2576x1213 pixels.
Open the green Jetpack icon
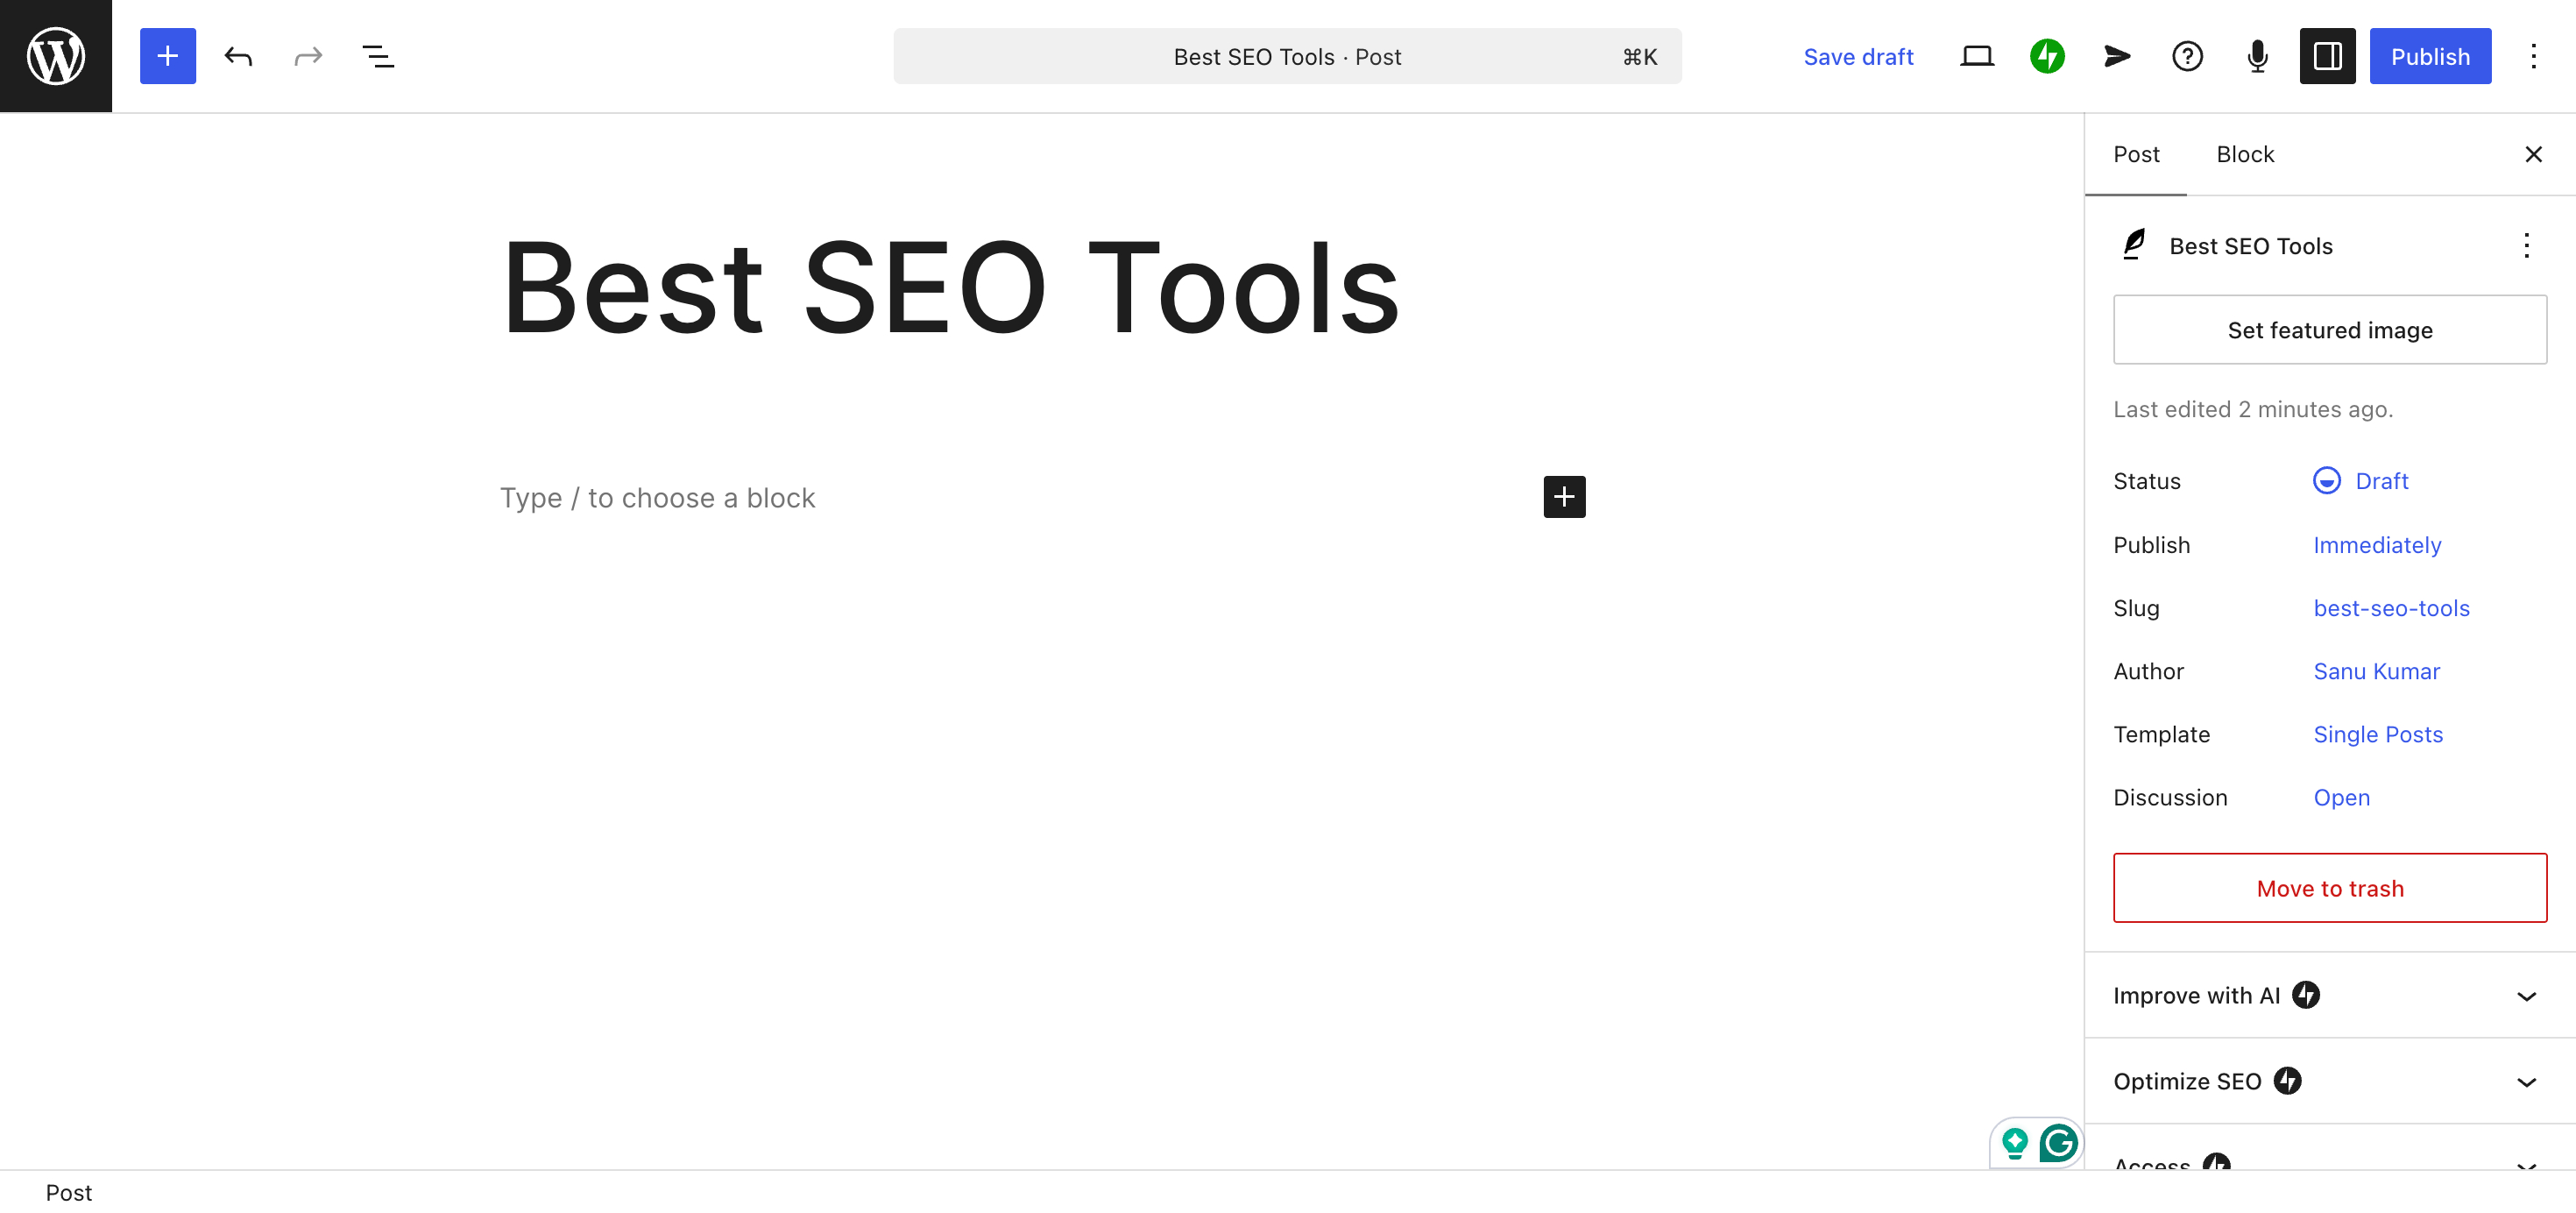(2047, 56)
